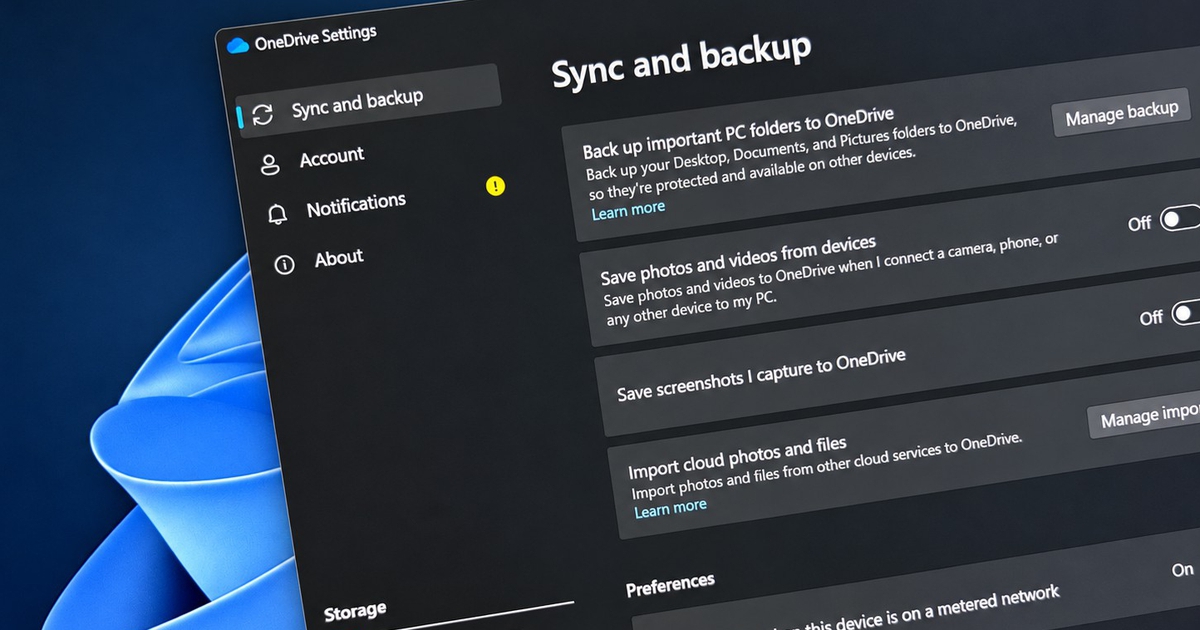Click the About info circle icon
The image size is (1200, 630).
click(285, 265)
